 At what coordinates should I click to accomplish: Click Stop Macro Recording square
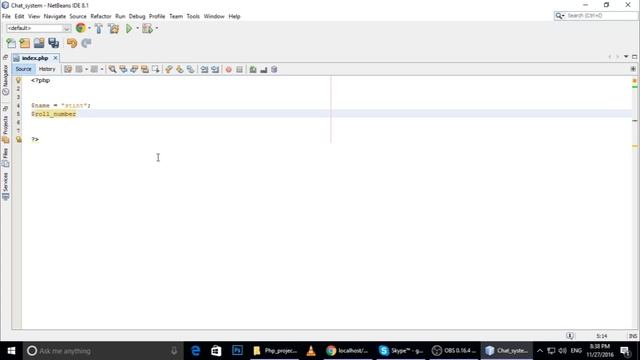240,70
